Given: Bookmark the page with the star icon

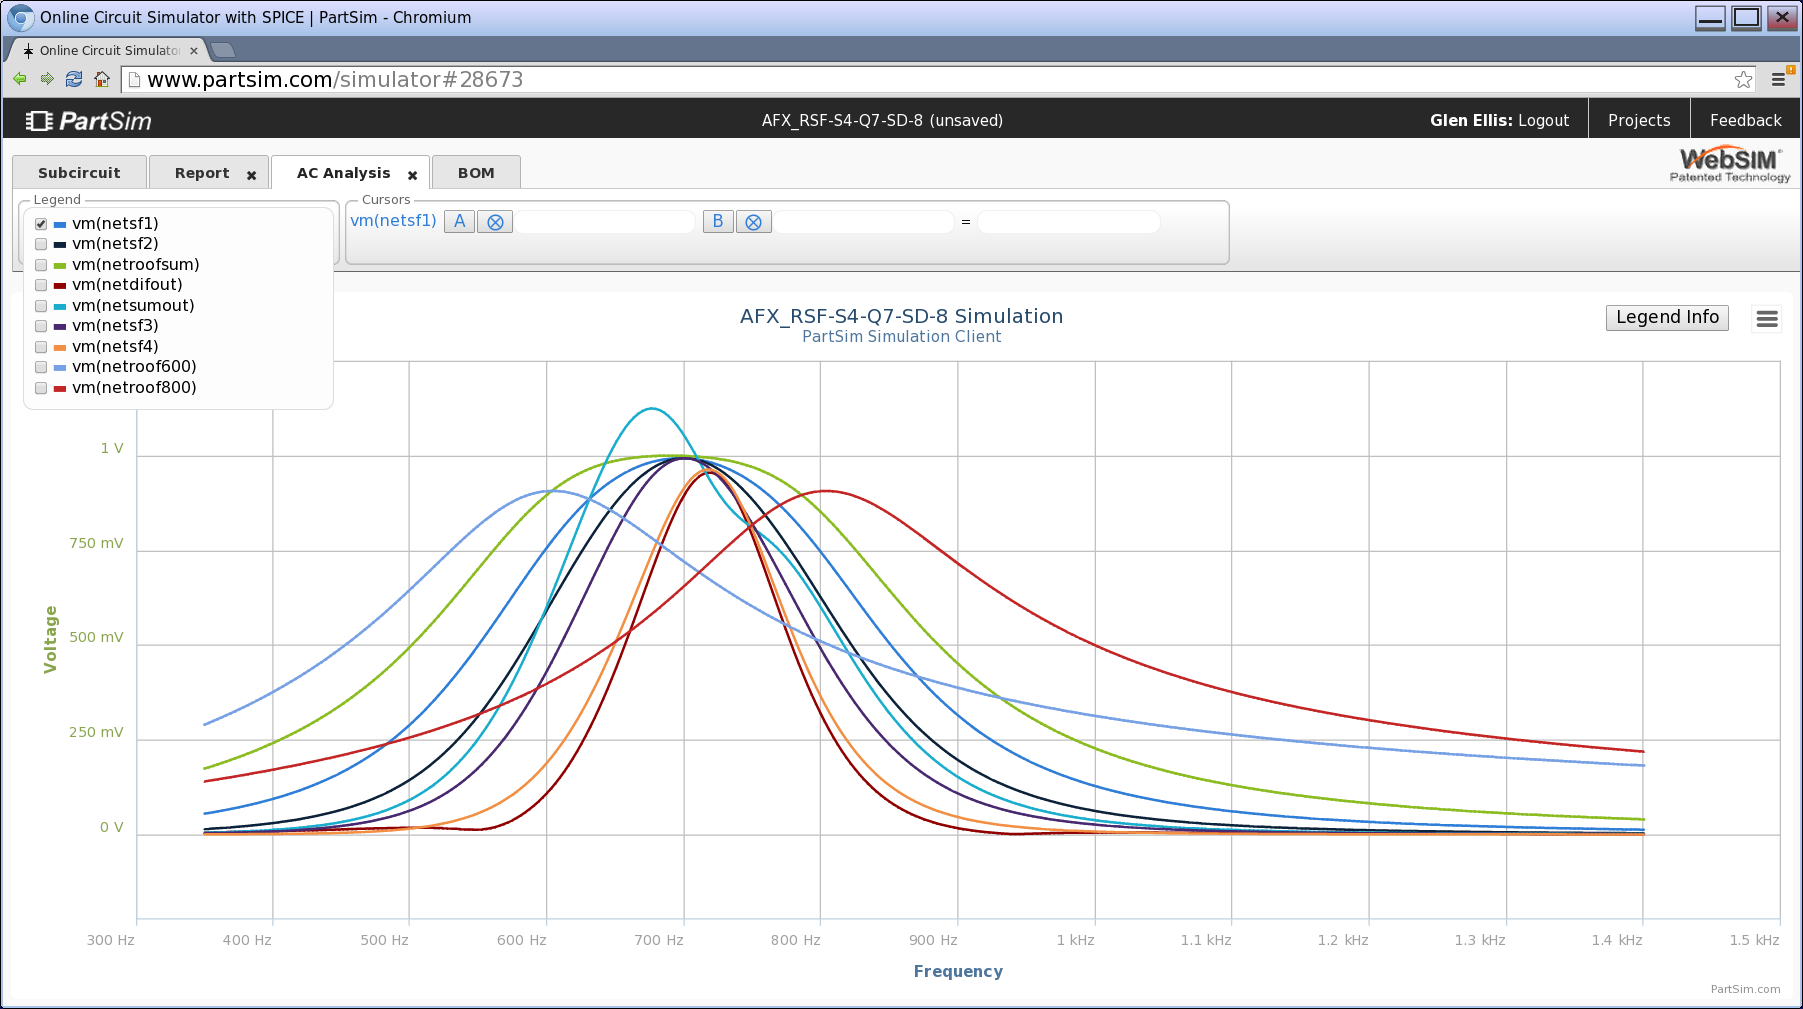Looking at the screenshot, I should [x=1743, y=79].
